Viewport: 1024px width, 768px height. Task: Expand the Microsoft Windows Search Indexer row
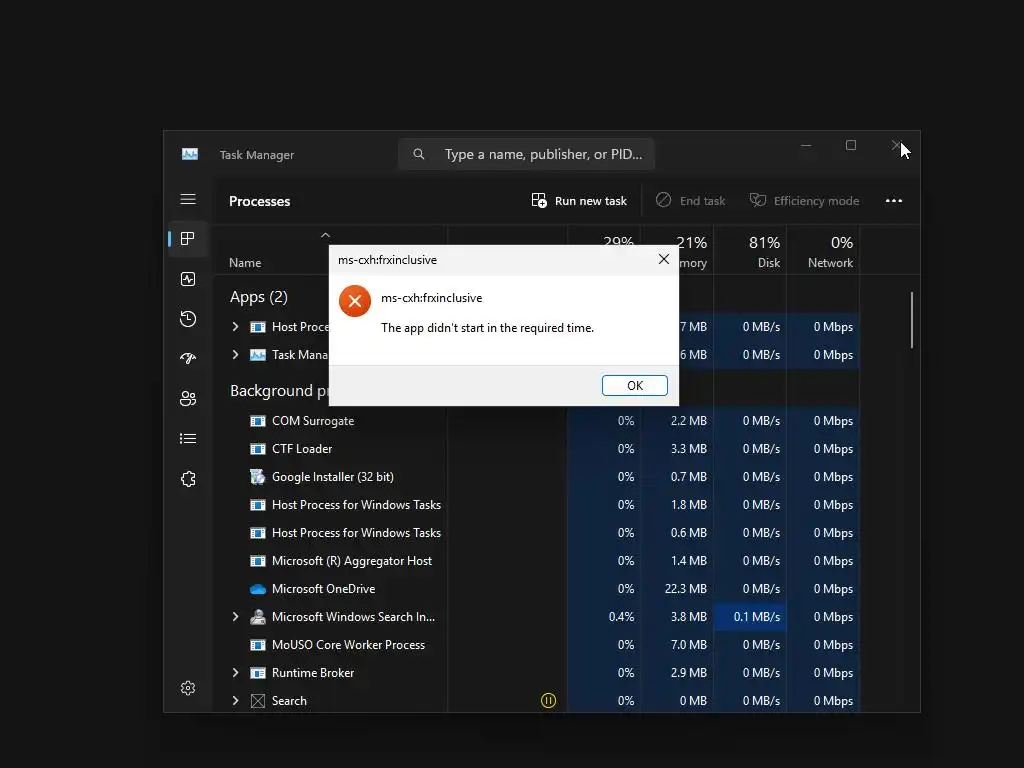coord(235,616)
